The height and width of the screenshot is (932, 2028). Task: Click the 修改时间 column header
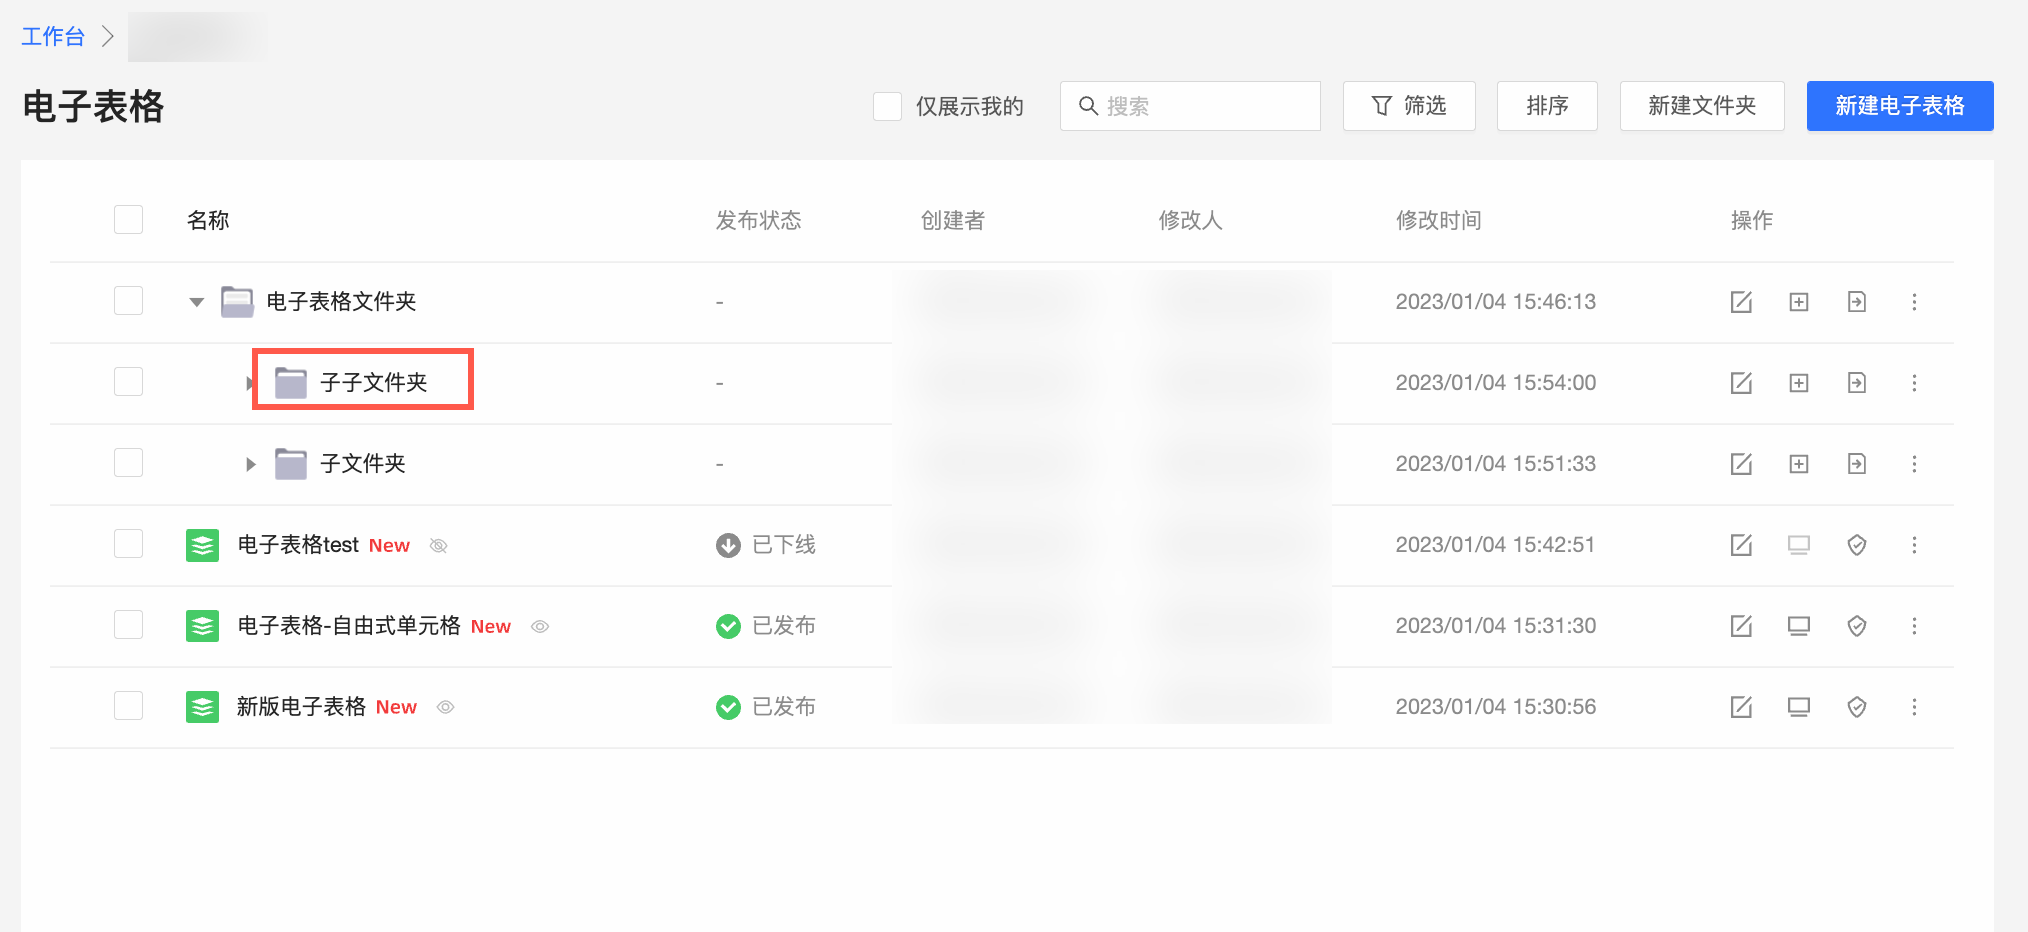[1439, 220]
